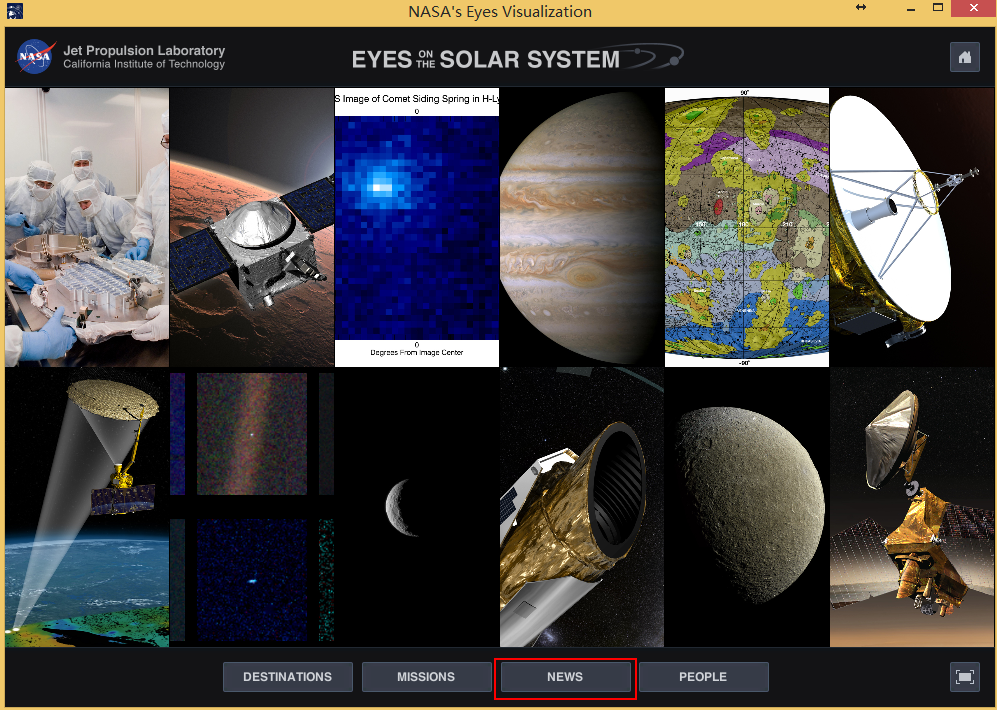Click the Eyes on the Solar System logo
The height and width of the screenshot is (710, 997).
pos(516,57)
